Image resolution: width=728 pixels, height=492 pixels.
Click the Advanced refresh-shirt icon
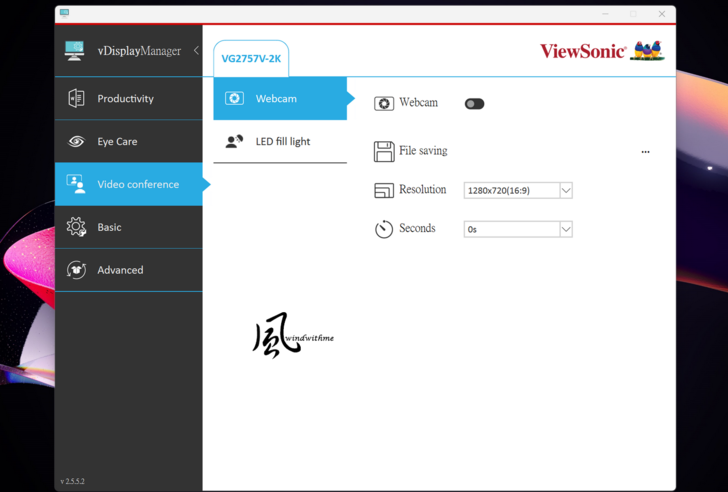point(76,270)
